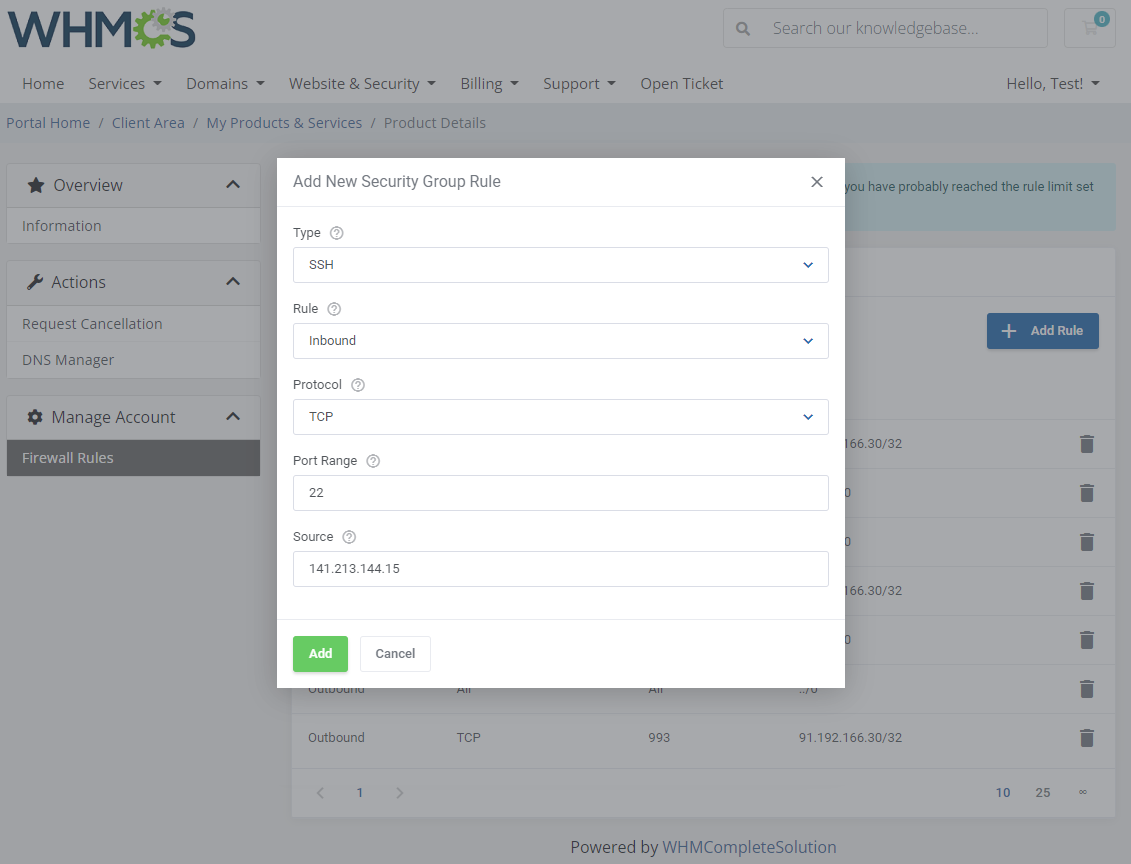1131x864 pixels.
Task: Open My Products & Services breadcrumb link
Action: tap(284, 122)
